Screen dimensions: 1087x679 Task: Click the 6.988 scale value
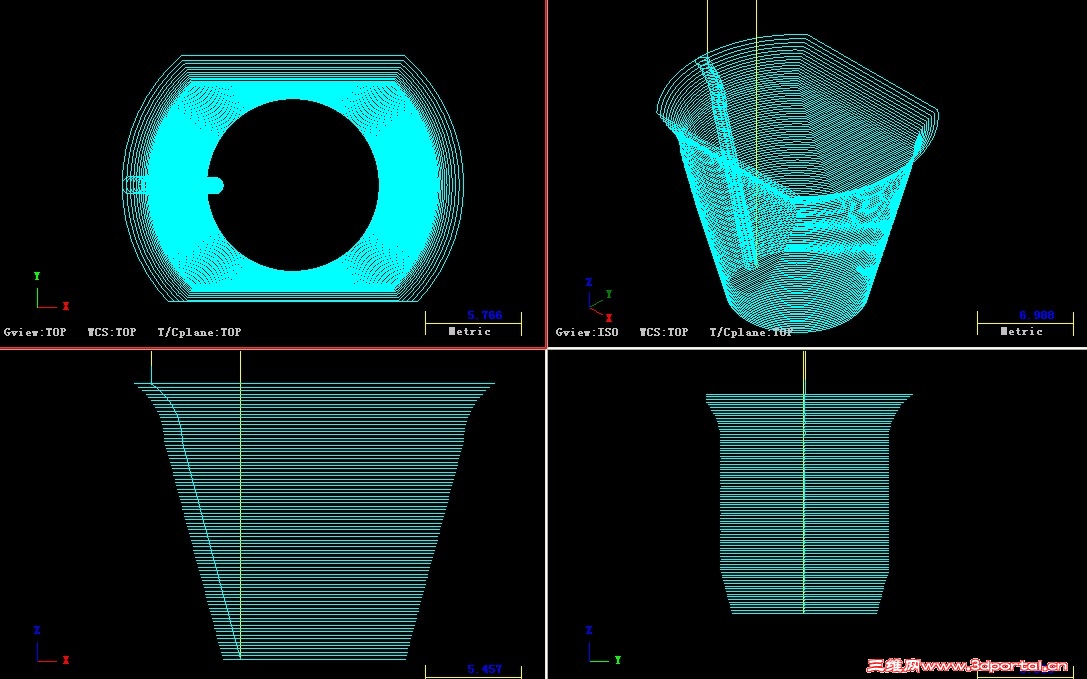point(1036,316)
